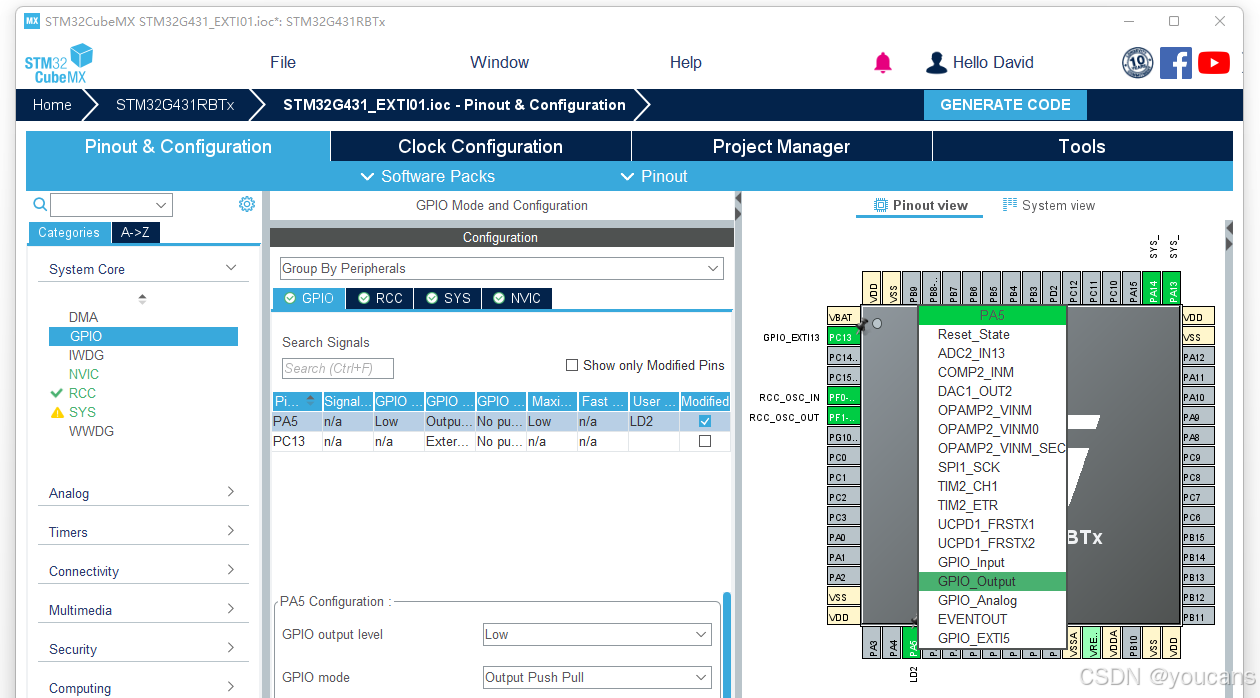Screen dimensions: 1260x698
Task: Select DMA in System Core tree
Action: pyautogui.click(x=83, y=317)
